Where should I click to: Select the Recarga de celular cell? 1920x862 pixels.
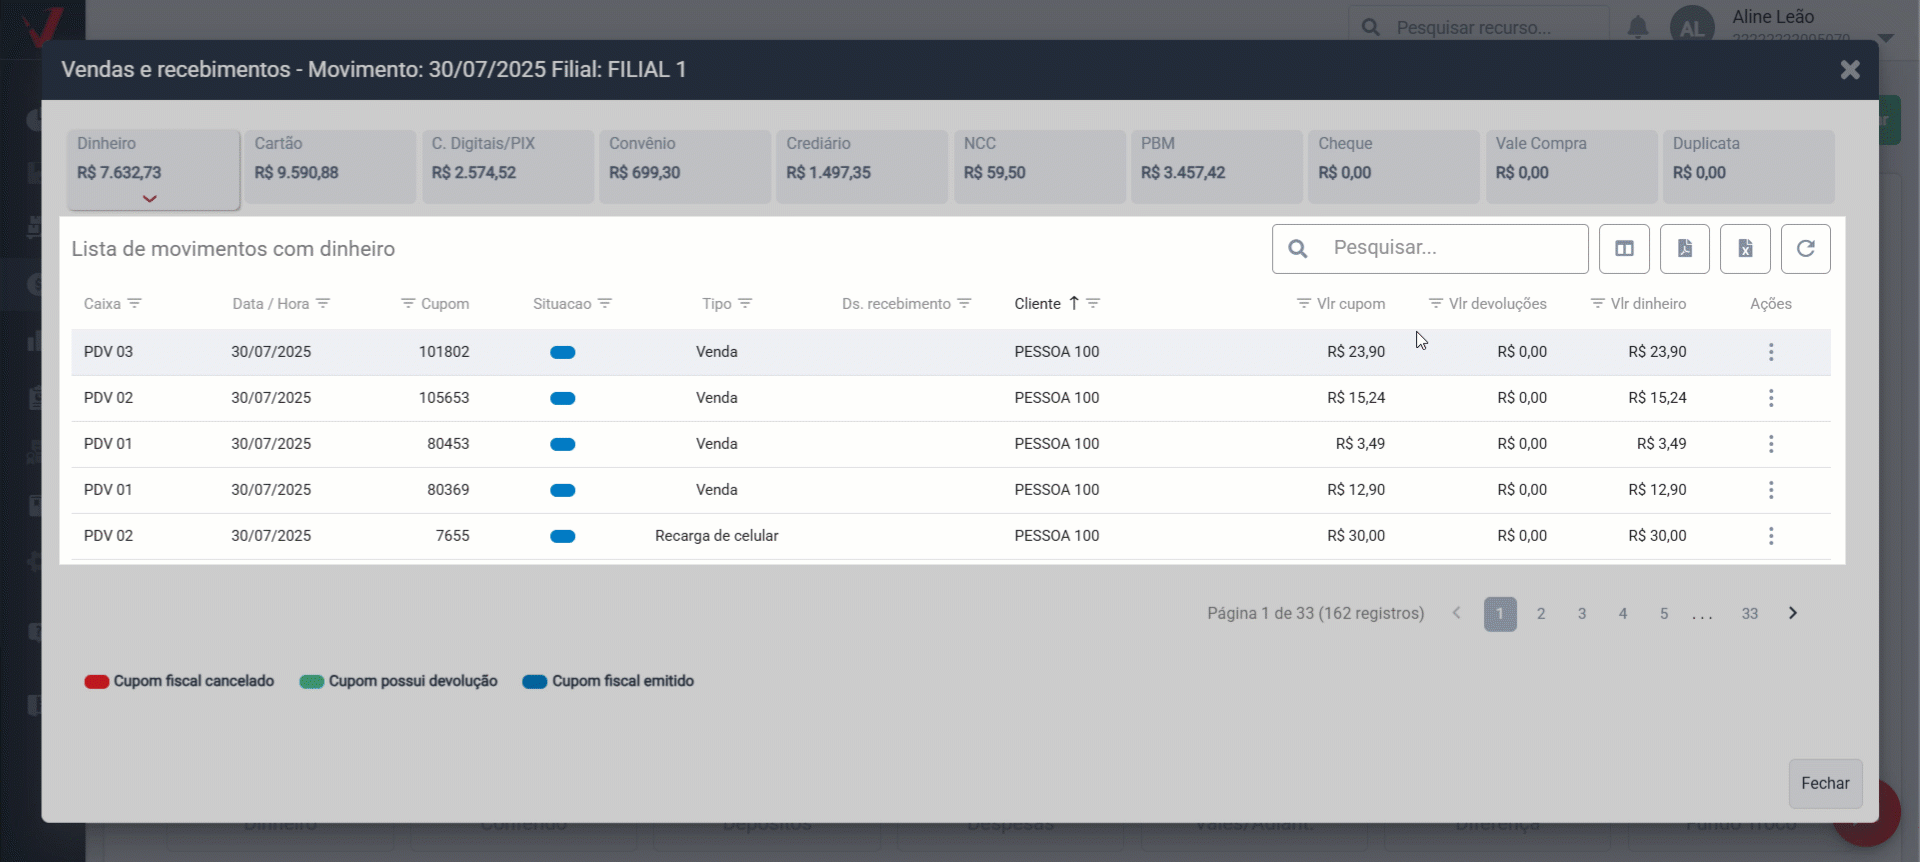point(716,536)
